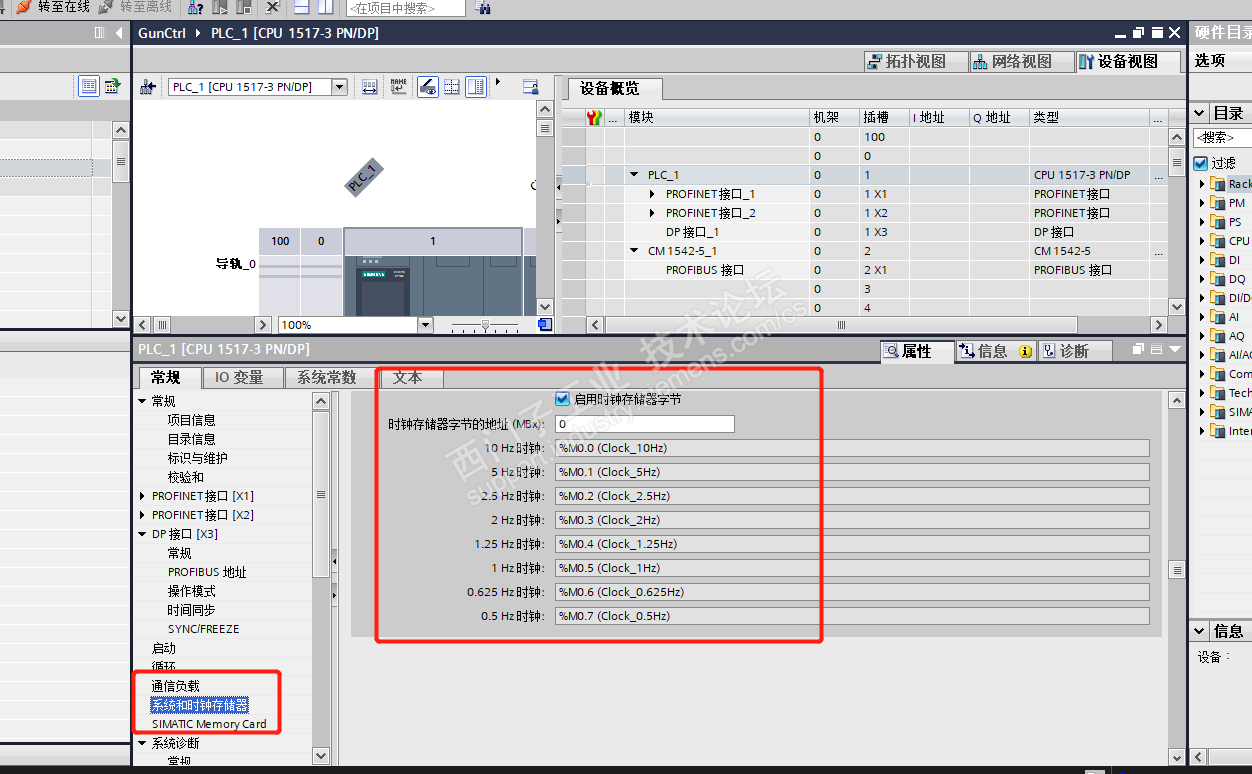
Task: Click the accessible devices icon with question mark
Action: coord(196,7)
